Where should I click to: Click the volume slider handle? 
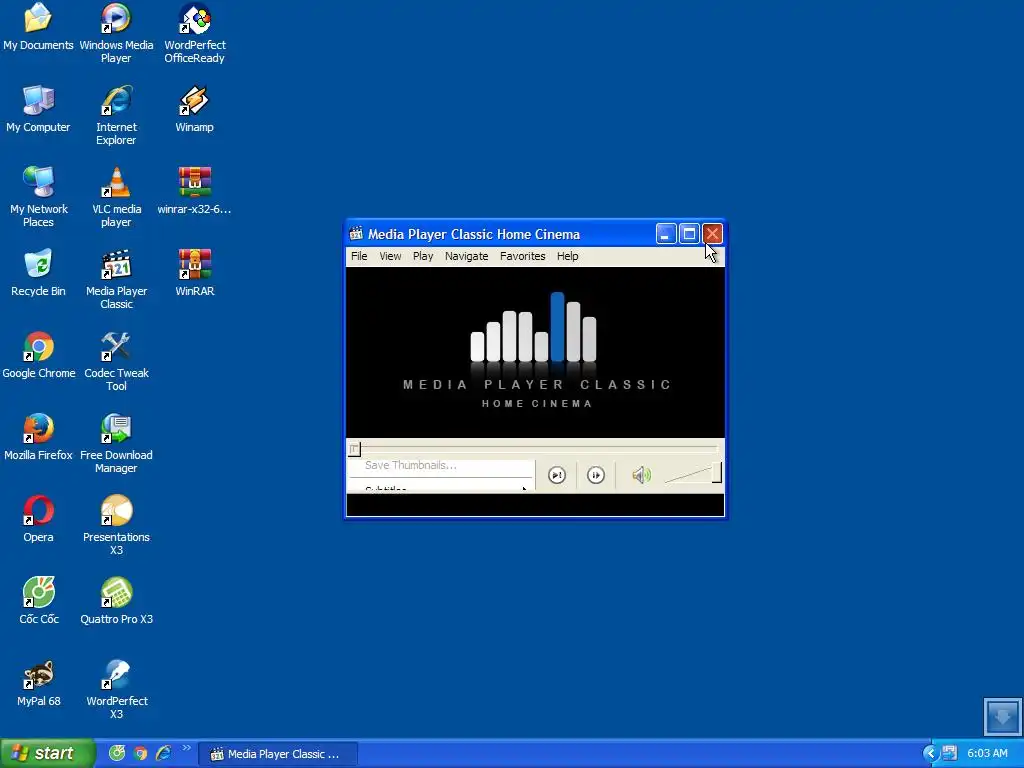716,473
